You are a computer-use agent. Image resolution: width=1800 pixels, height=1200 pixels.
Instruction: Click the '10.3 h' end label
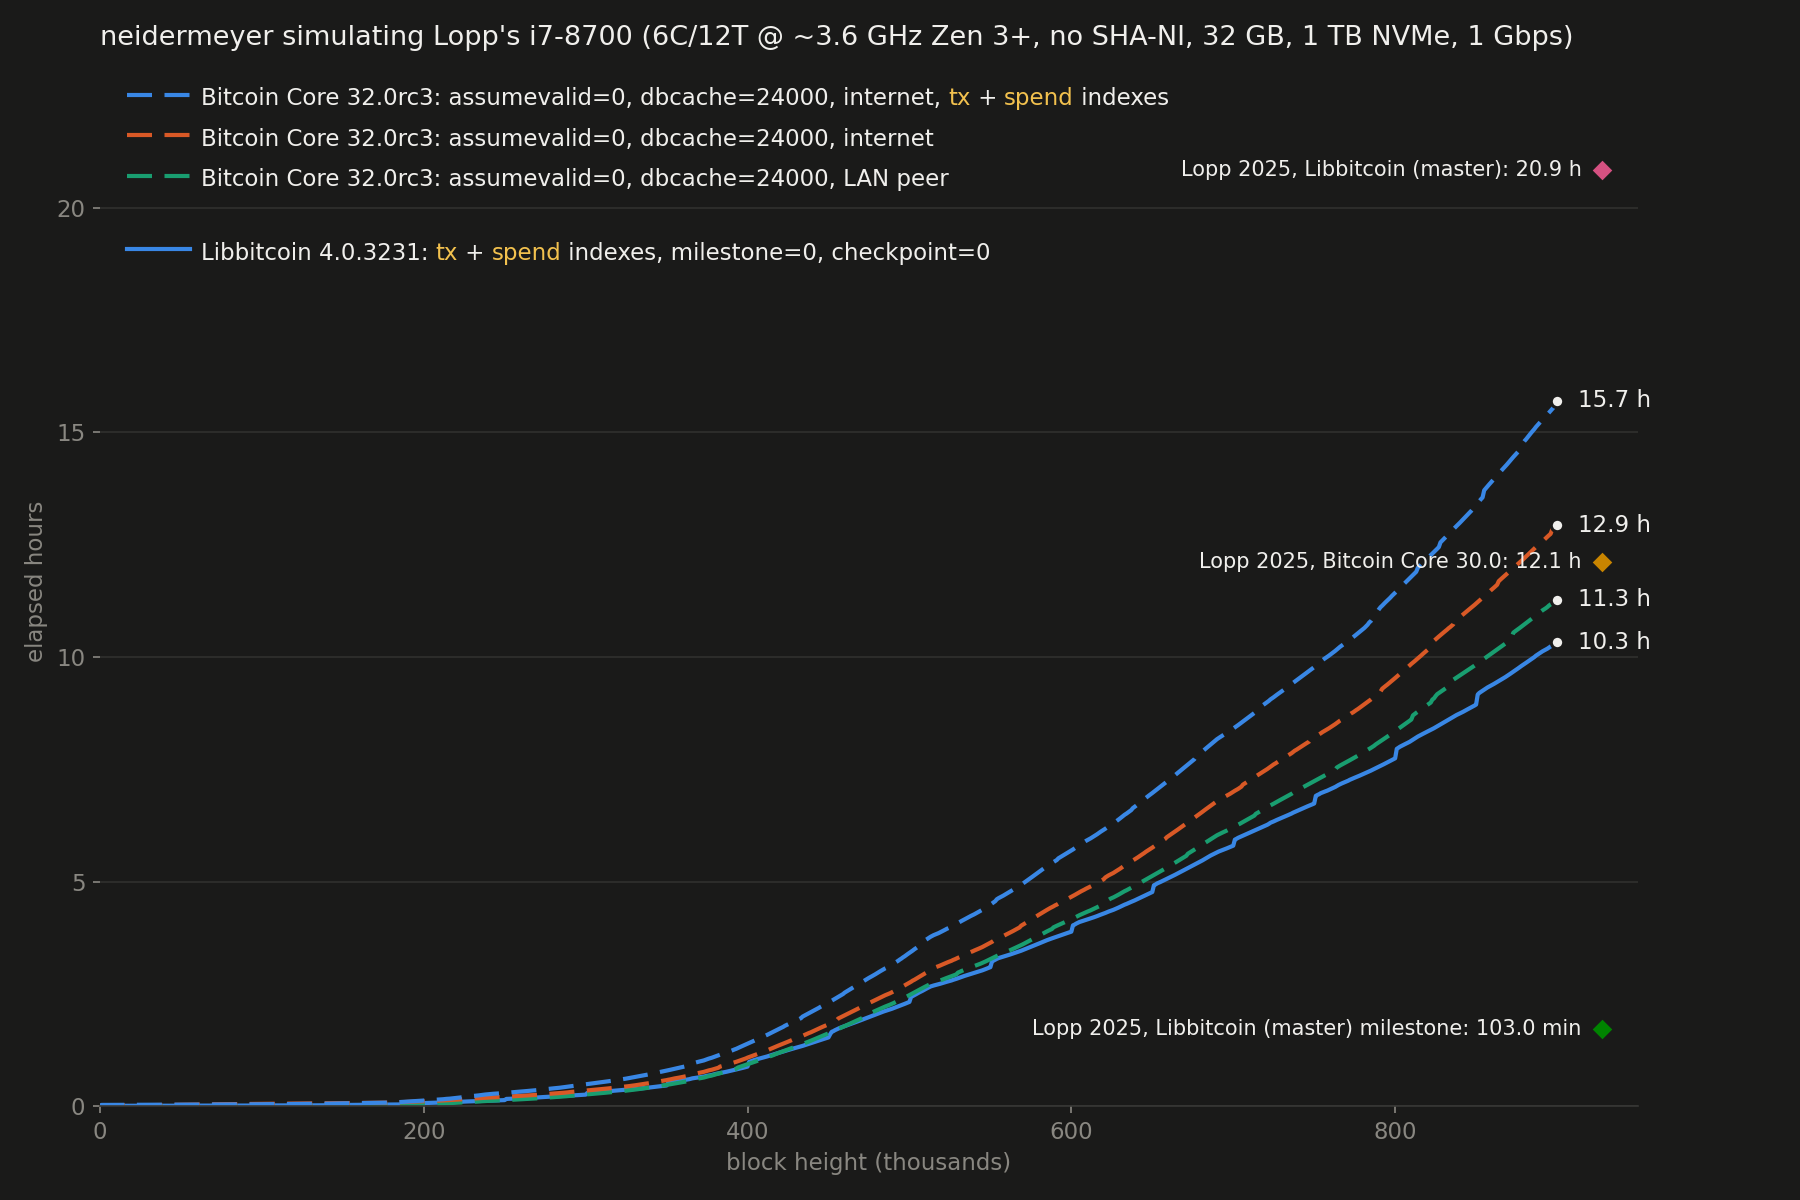1614,642
